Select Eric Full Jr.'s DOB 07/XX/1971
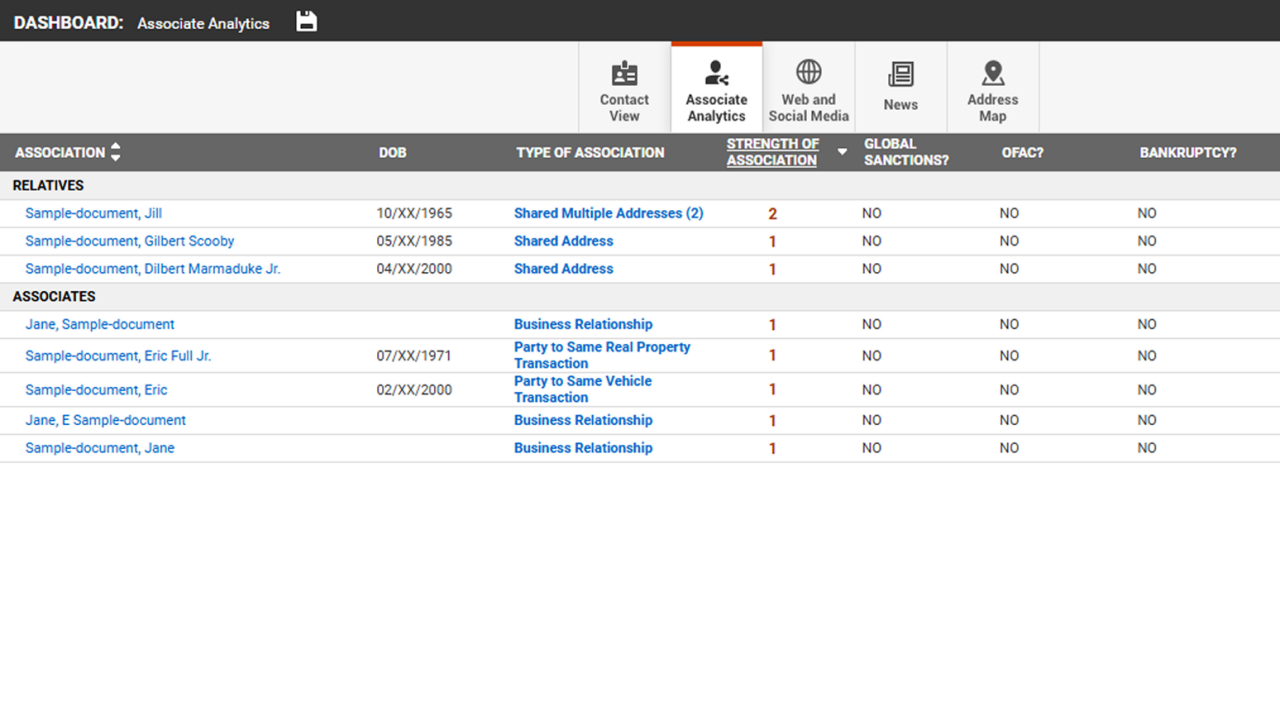Image resolution: width=1280 pixels, height=721 pixels. click(414, 355)
